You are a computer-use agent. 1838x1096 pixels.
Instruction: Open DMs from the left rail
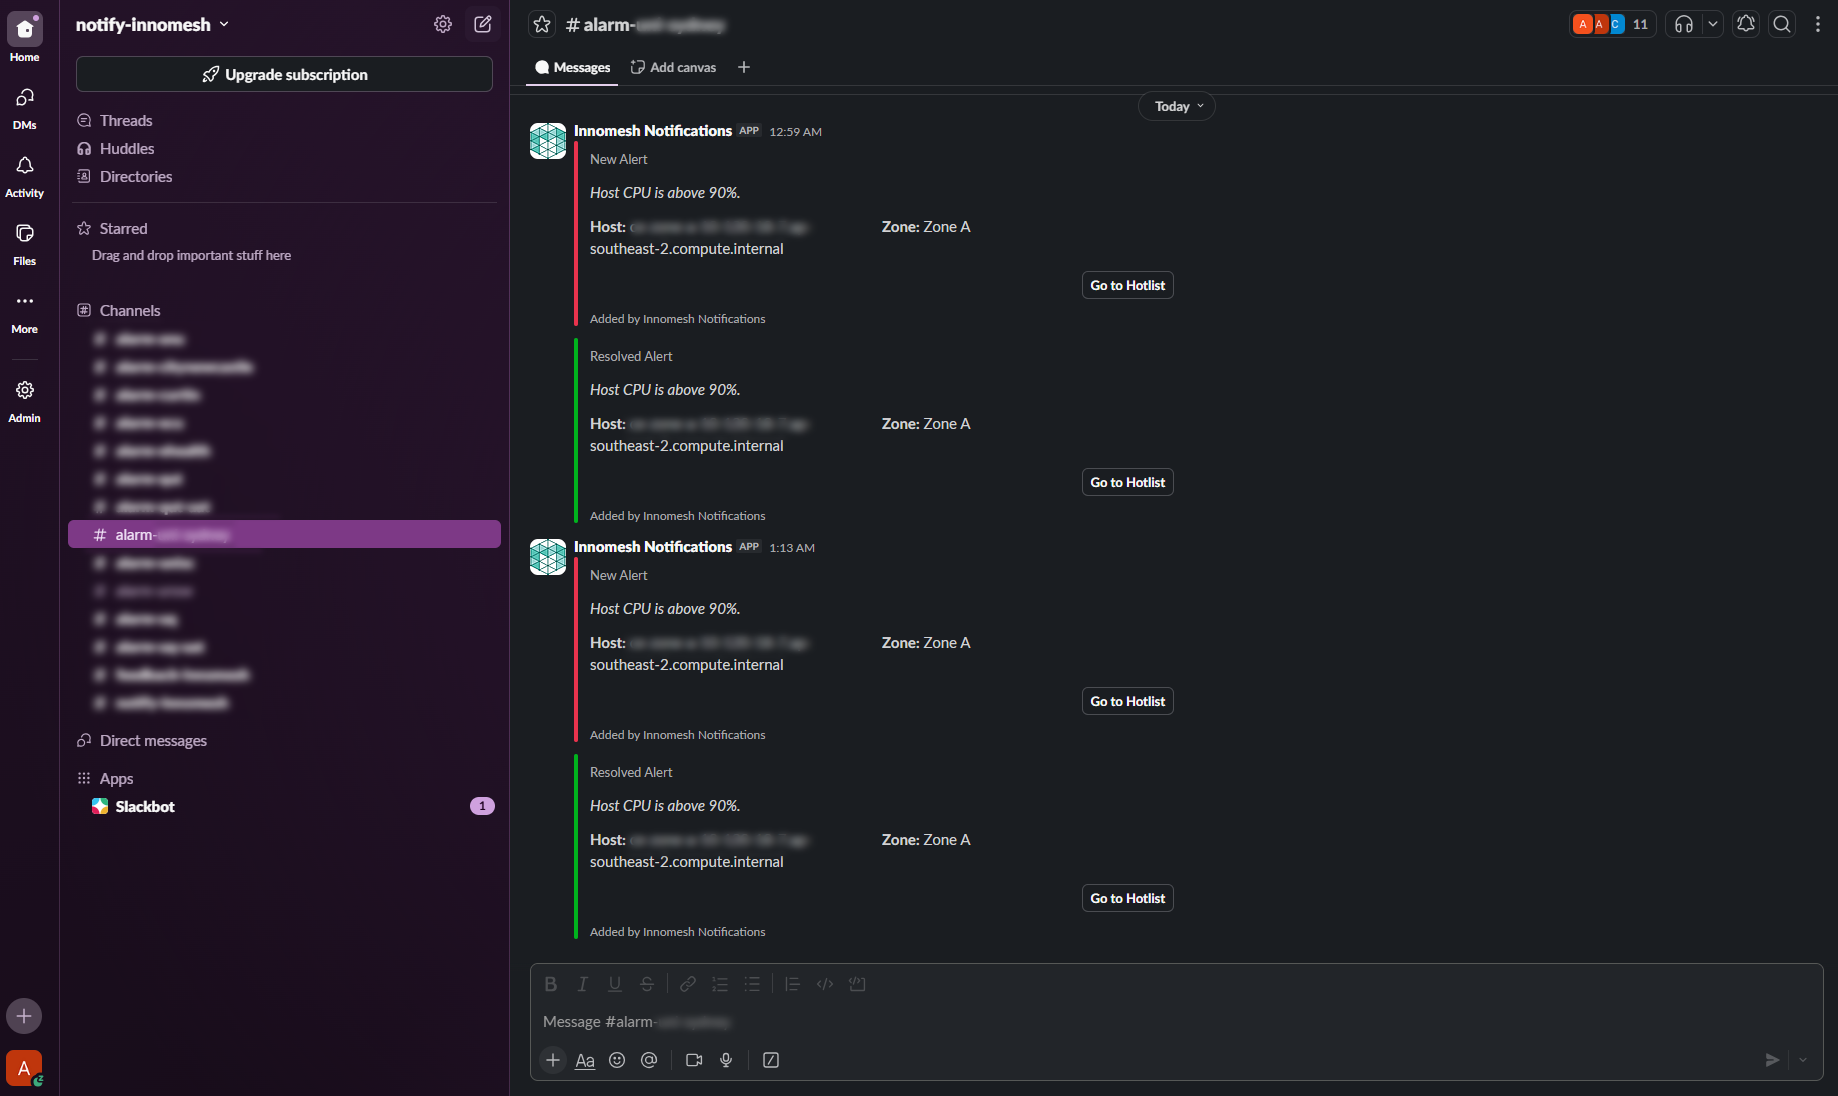coord(24,108)
